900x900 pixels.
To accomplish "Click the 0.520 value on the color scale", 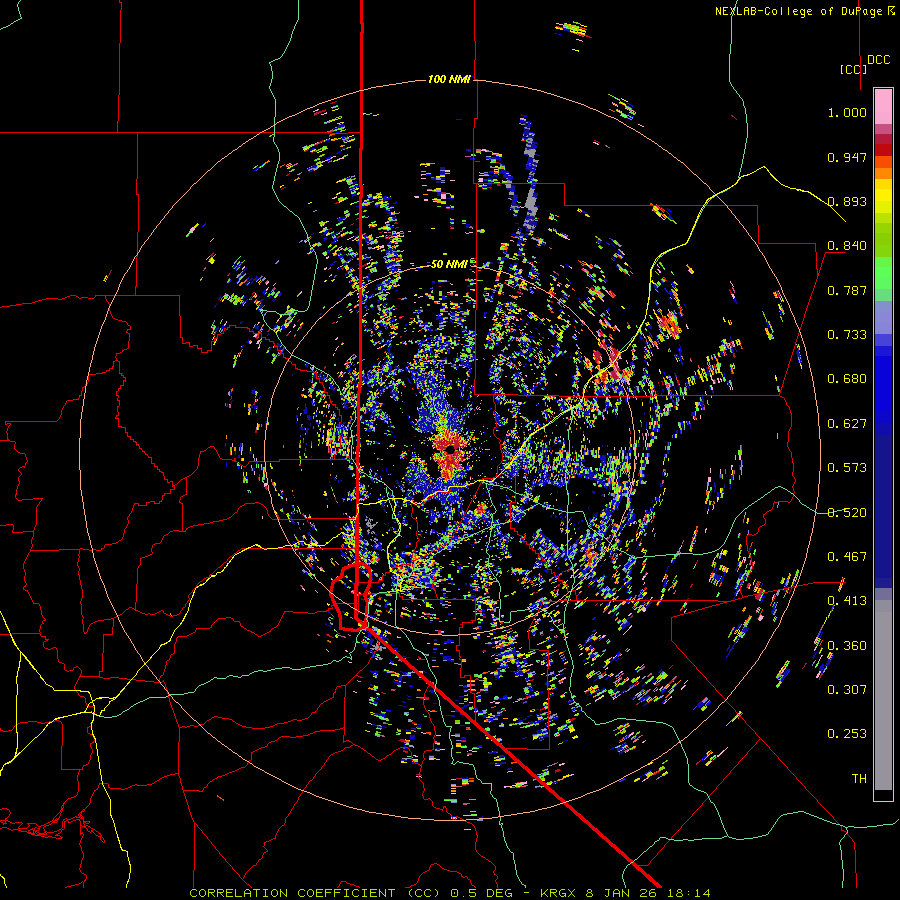I will [847, 513].
